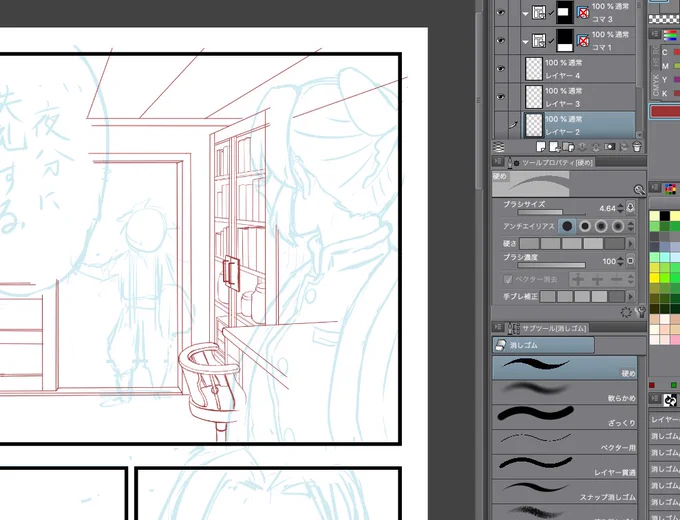Adjust the ブラシ濃度 density slider
Screen dimensions: 680x520
point(551,265)
